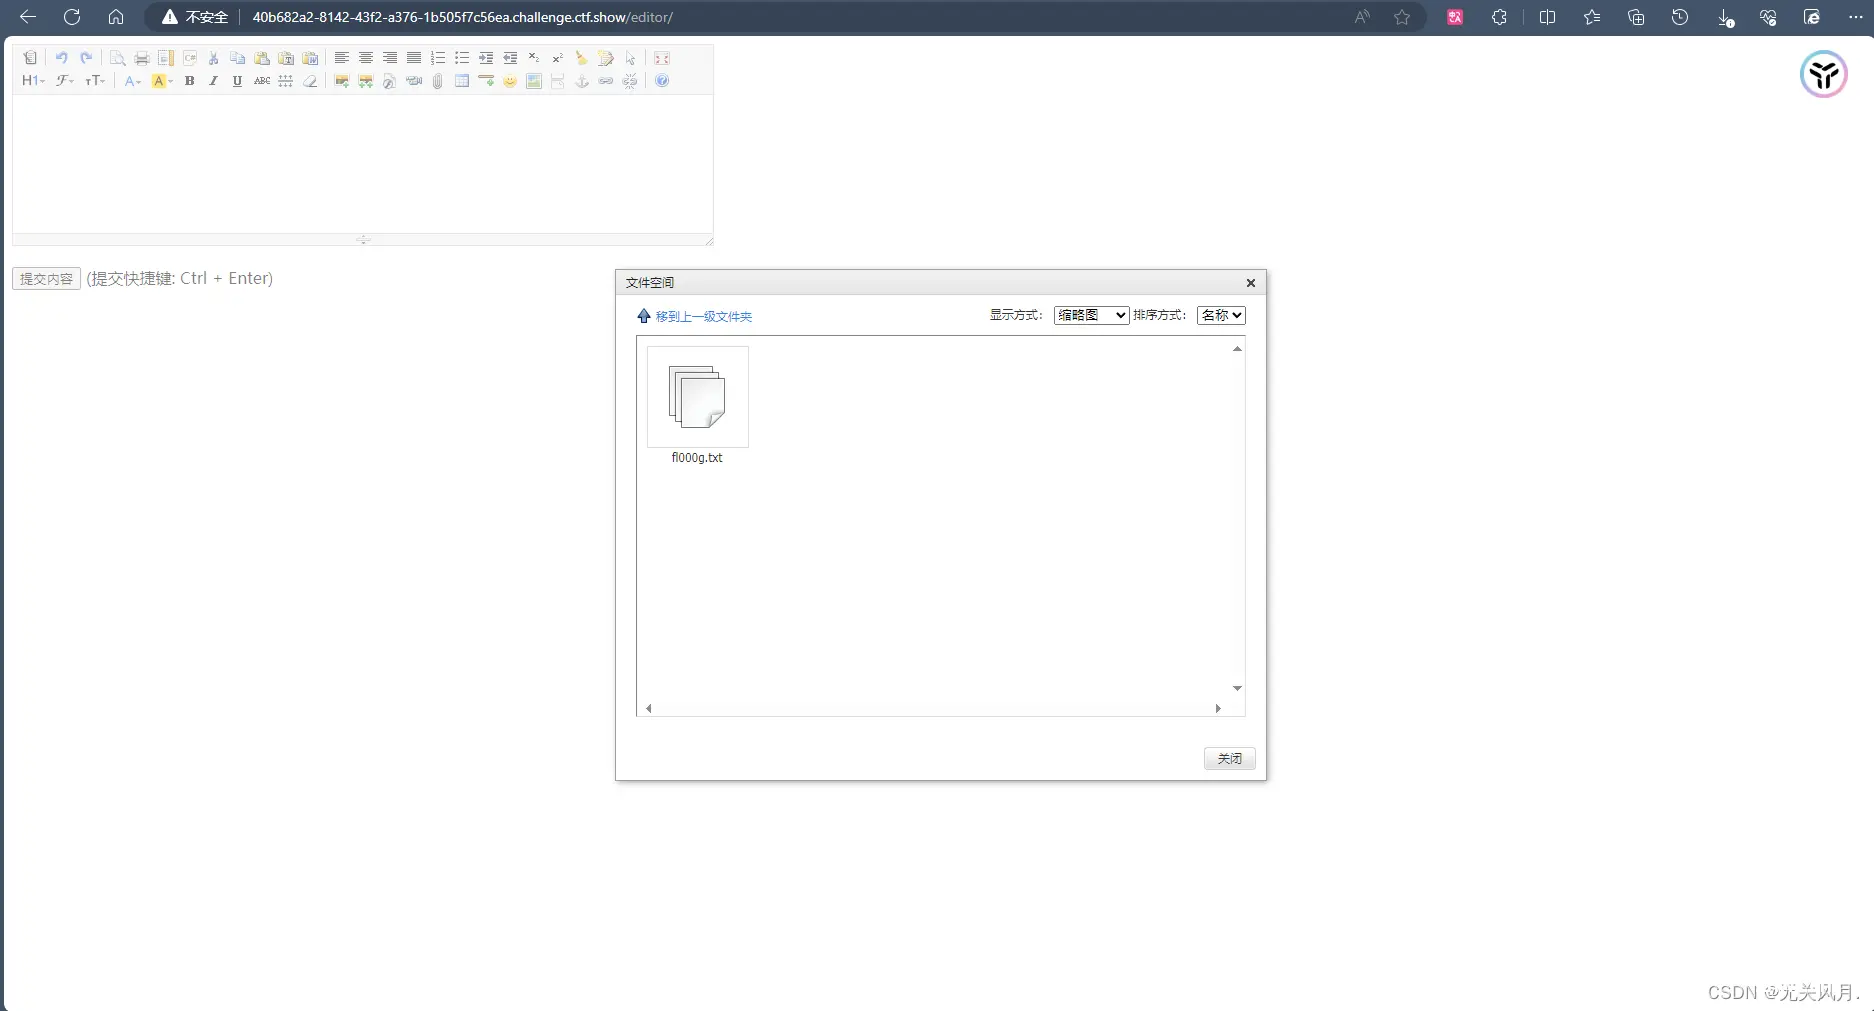Insert a numbered list
1874x1011 pixels.
click(x=437, y=58)
